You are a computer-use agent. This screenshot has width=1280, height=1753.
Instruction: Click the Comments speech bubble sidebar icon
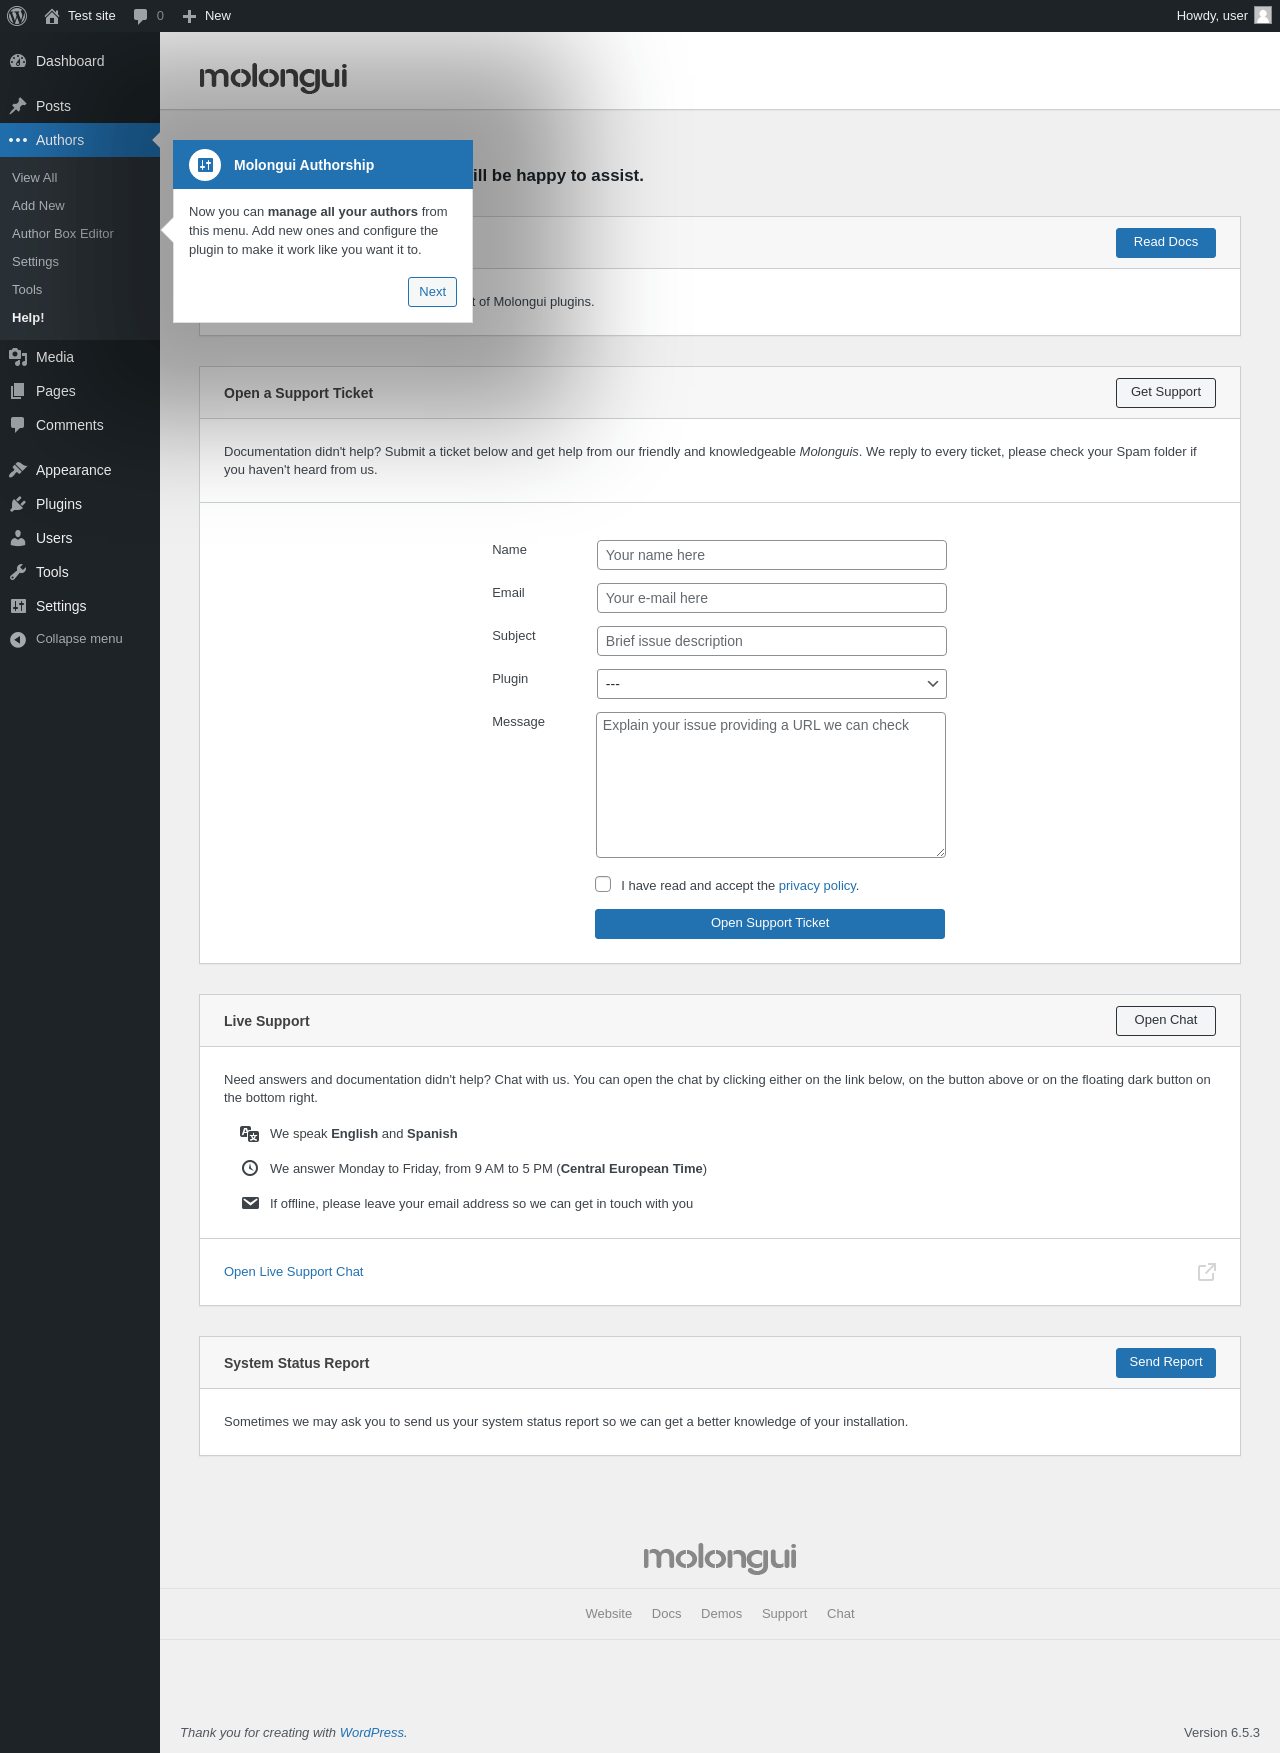click(x=18, y=425)
